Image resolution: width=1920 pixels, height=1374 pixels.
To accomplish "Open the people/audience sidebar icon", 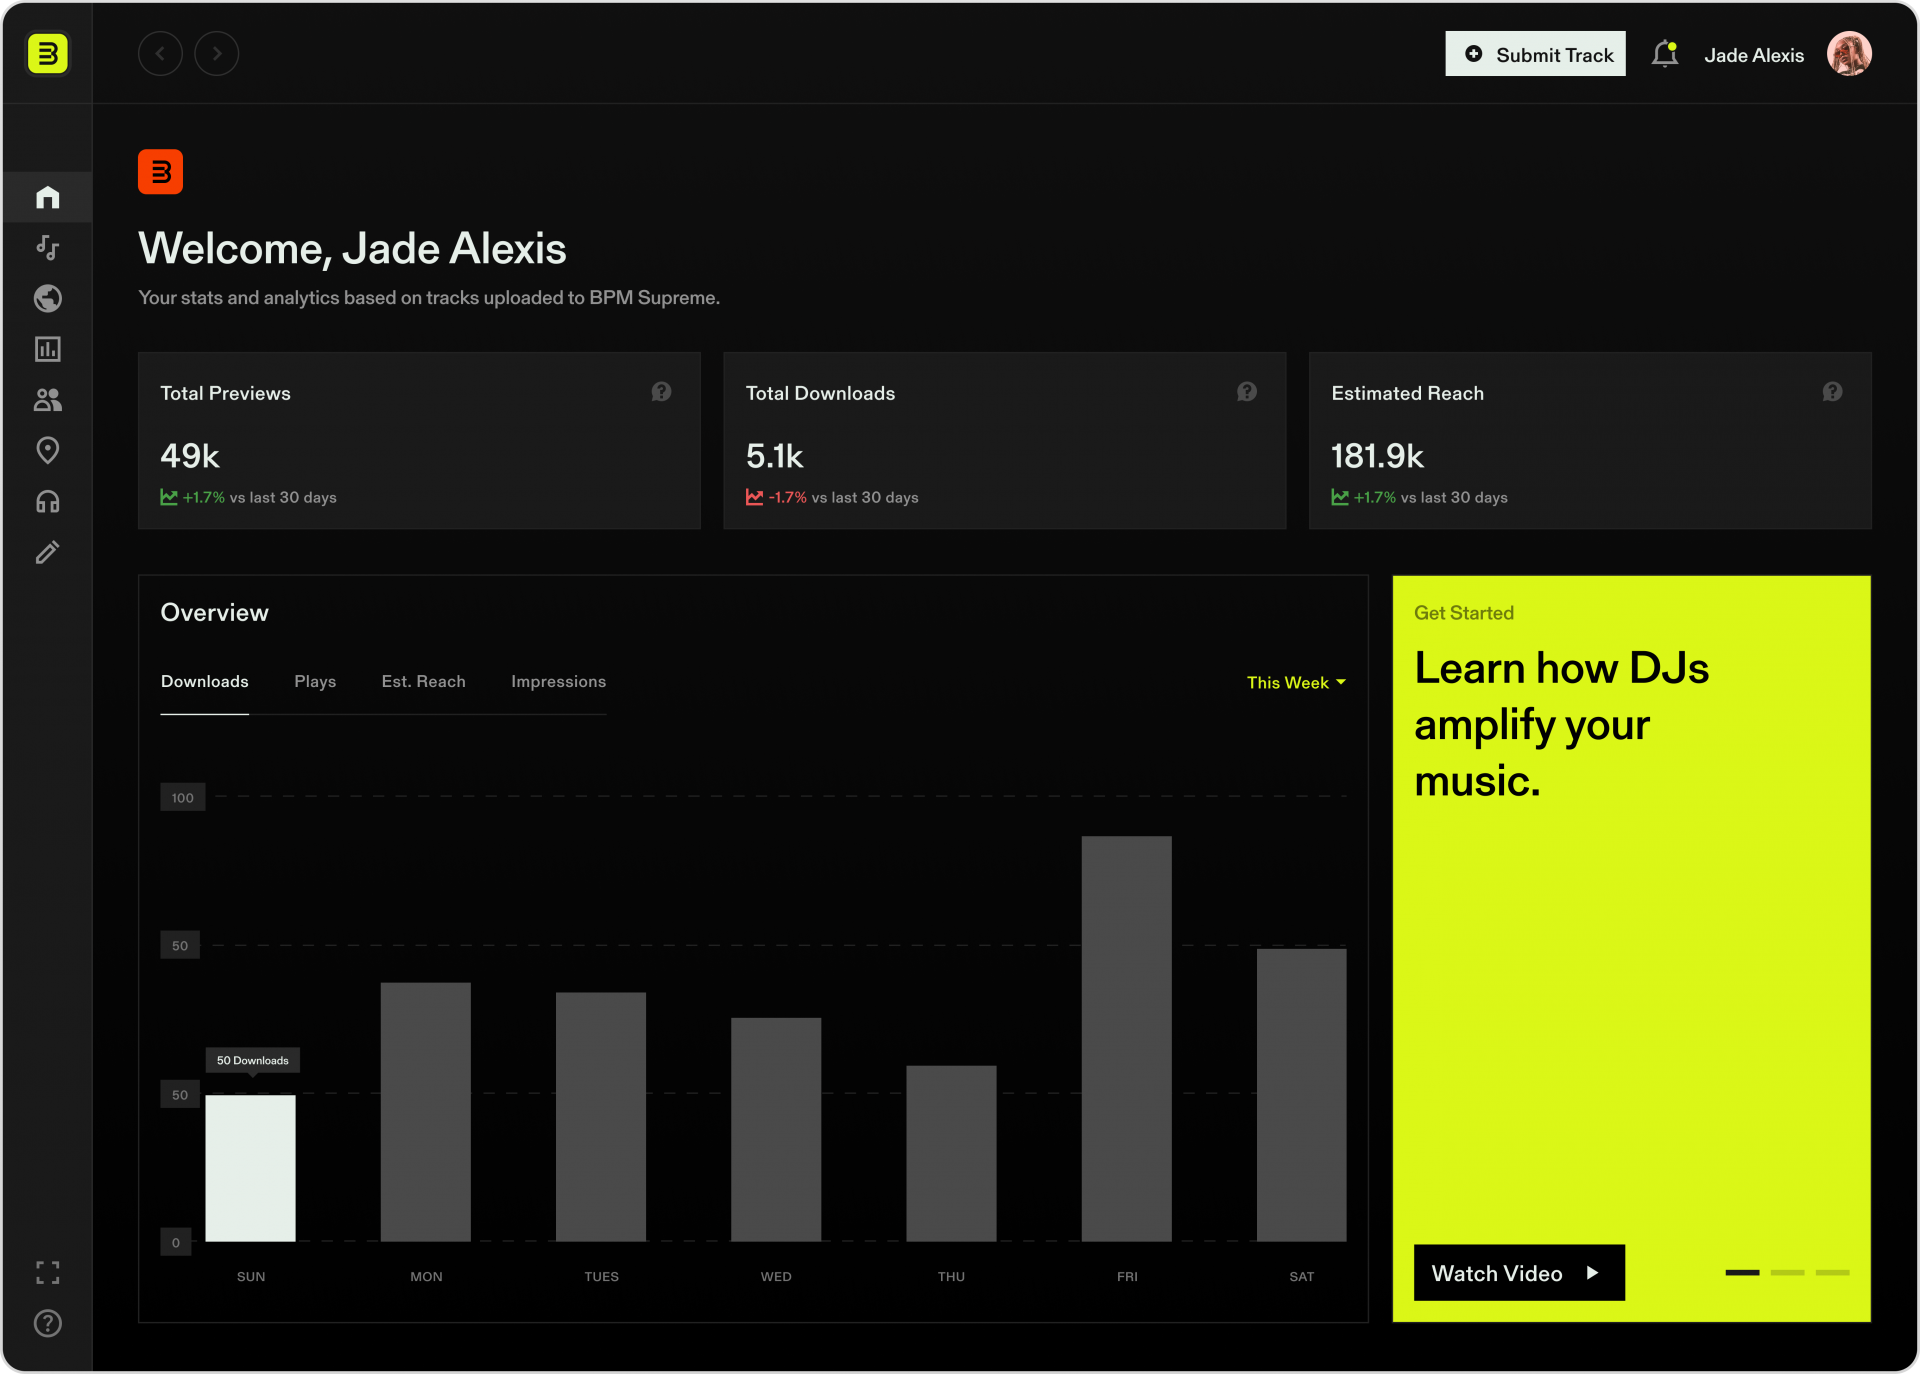I will point(47,400).
